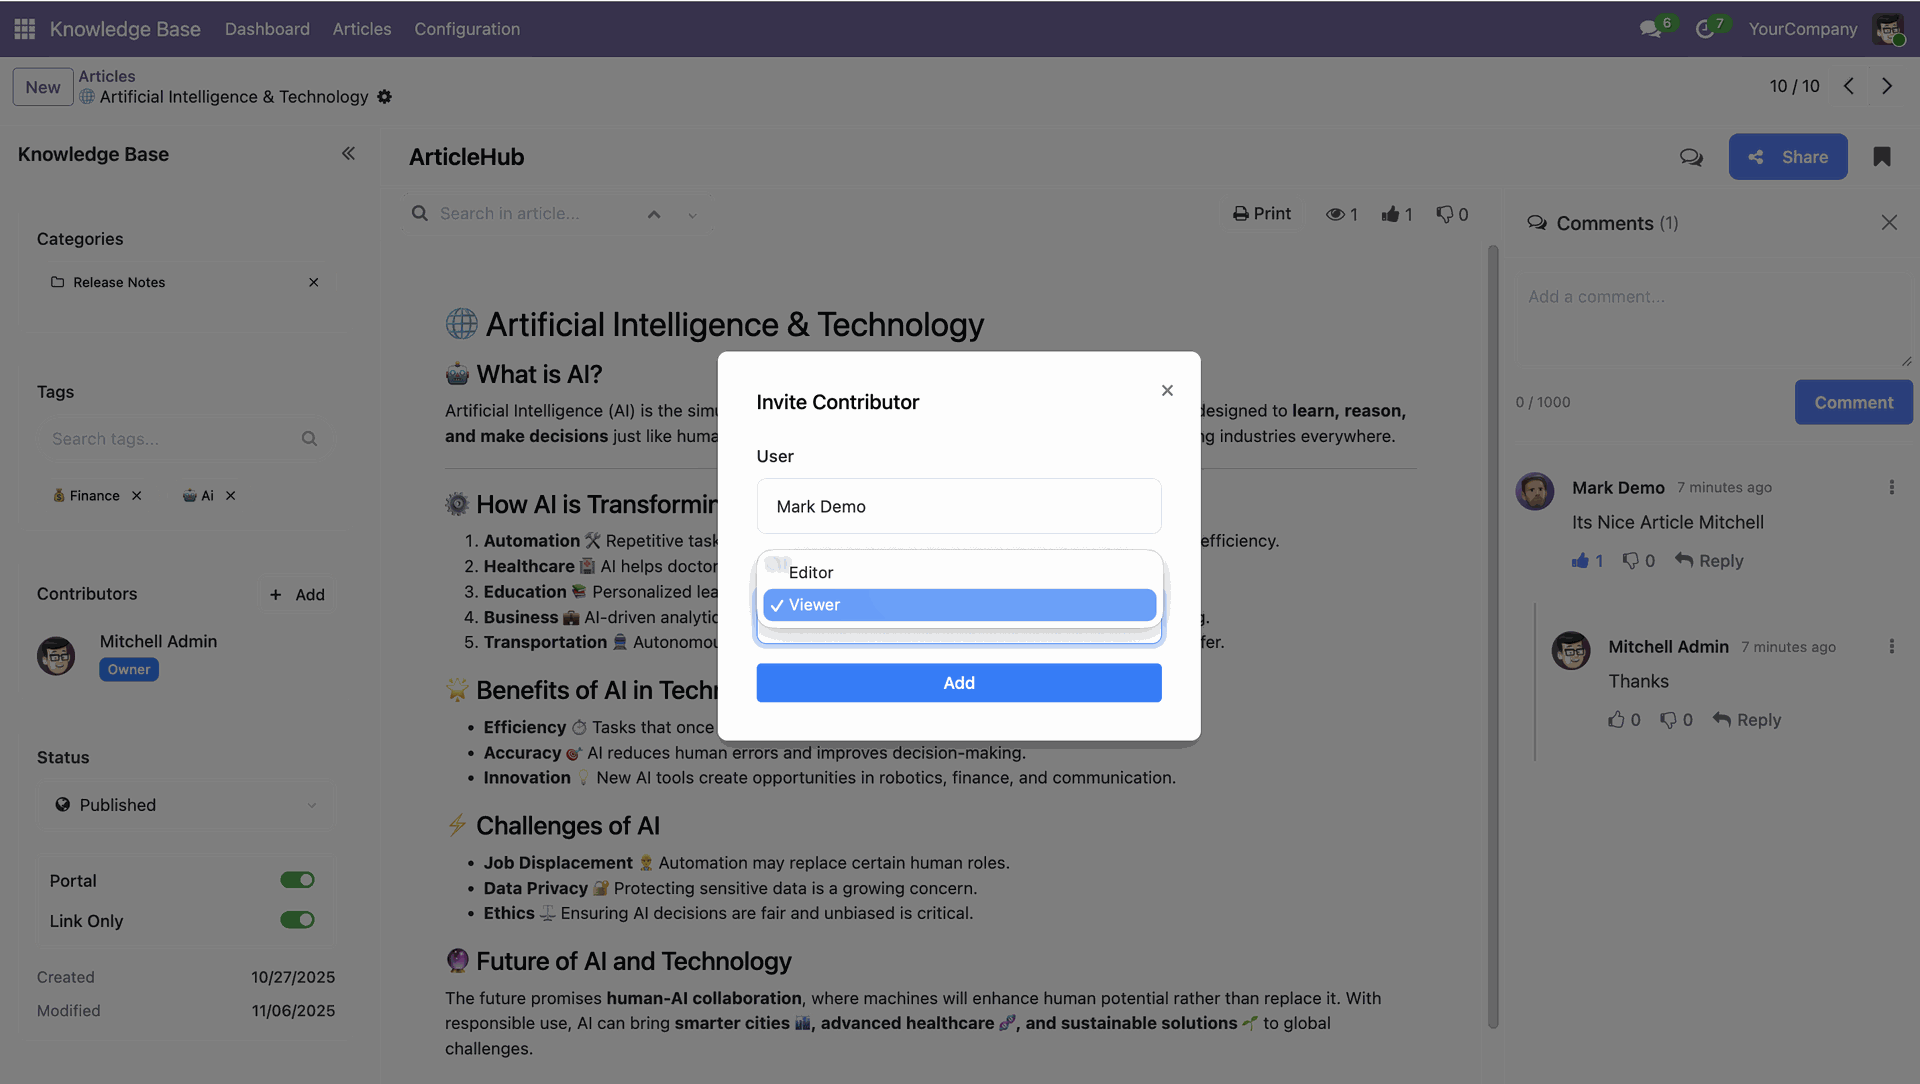The image size is (1920, 1084).
Task: Toggle the Portal switch off
Action: click(x=297, y=880)
